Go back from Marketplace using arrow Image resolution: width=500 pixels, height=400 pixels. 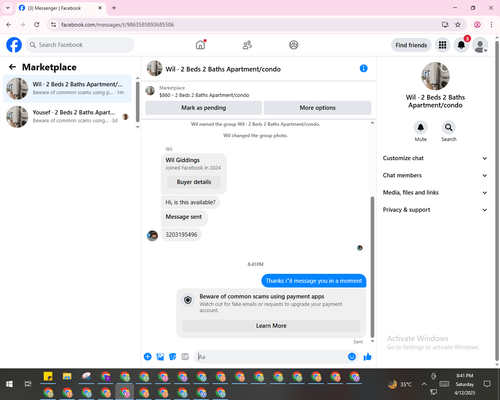click(12, 67)
